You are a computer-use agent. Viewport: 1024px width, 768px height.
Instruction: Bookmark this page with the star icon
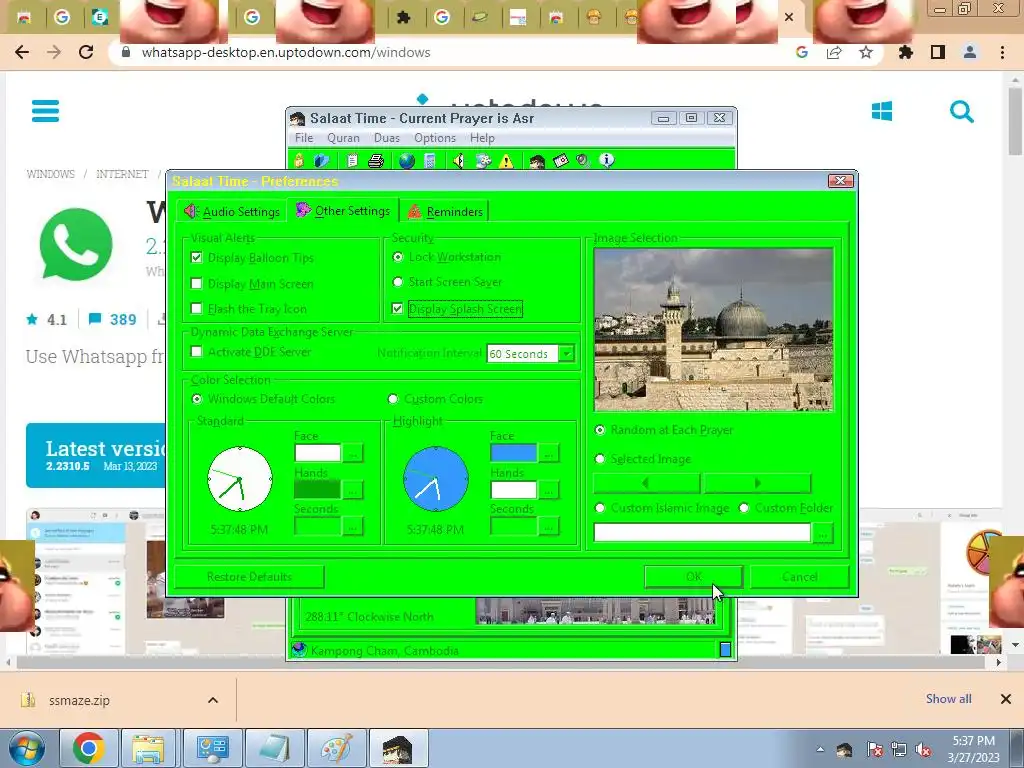pos(866,52)
